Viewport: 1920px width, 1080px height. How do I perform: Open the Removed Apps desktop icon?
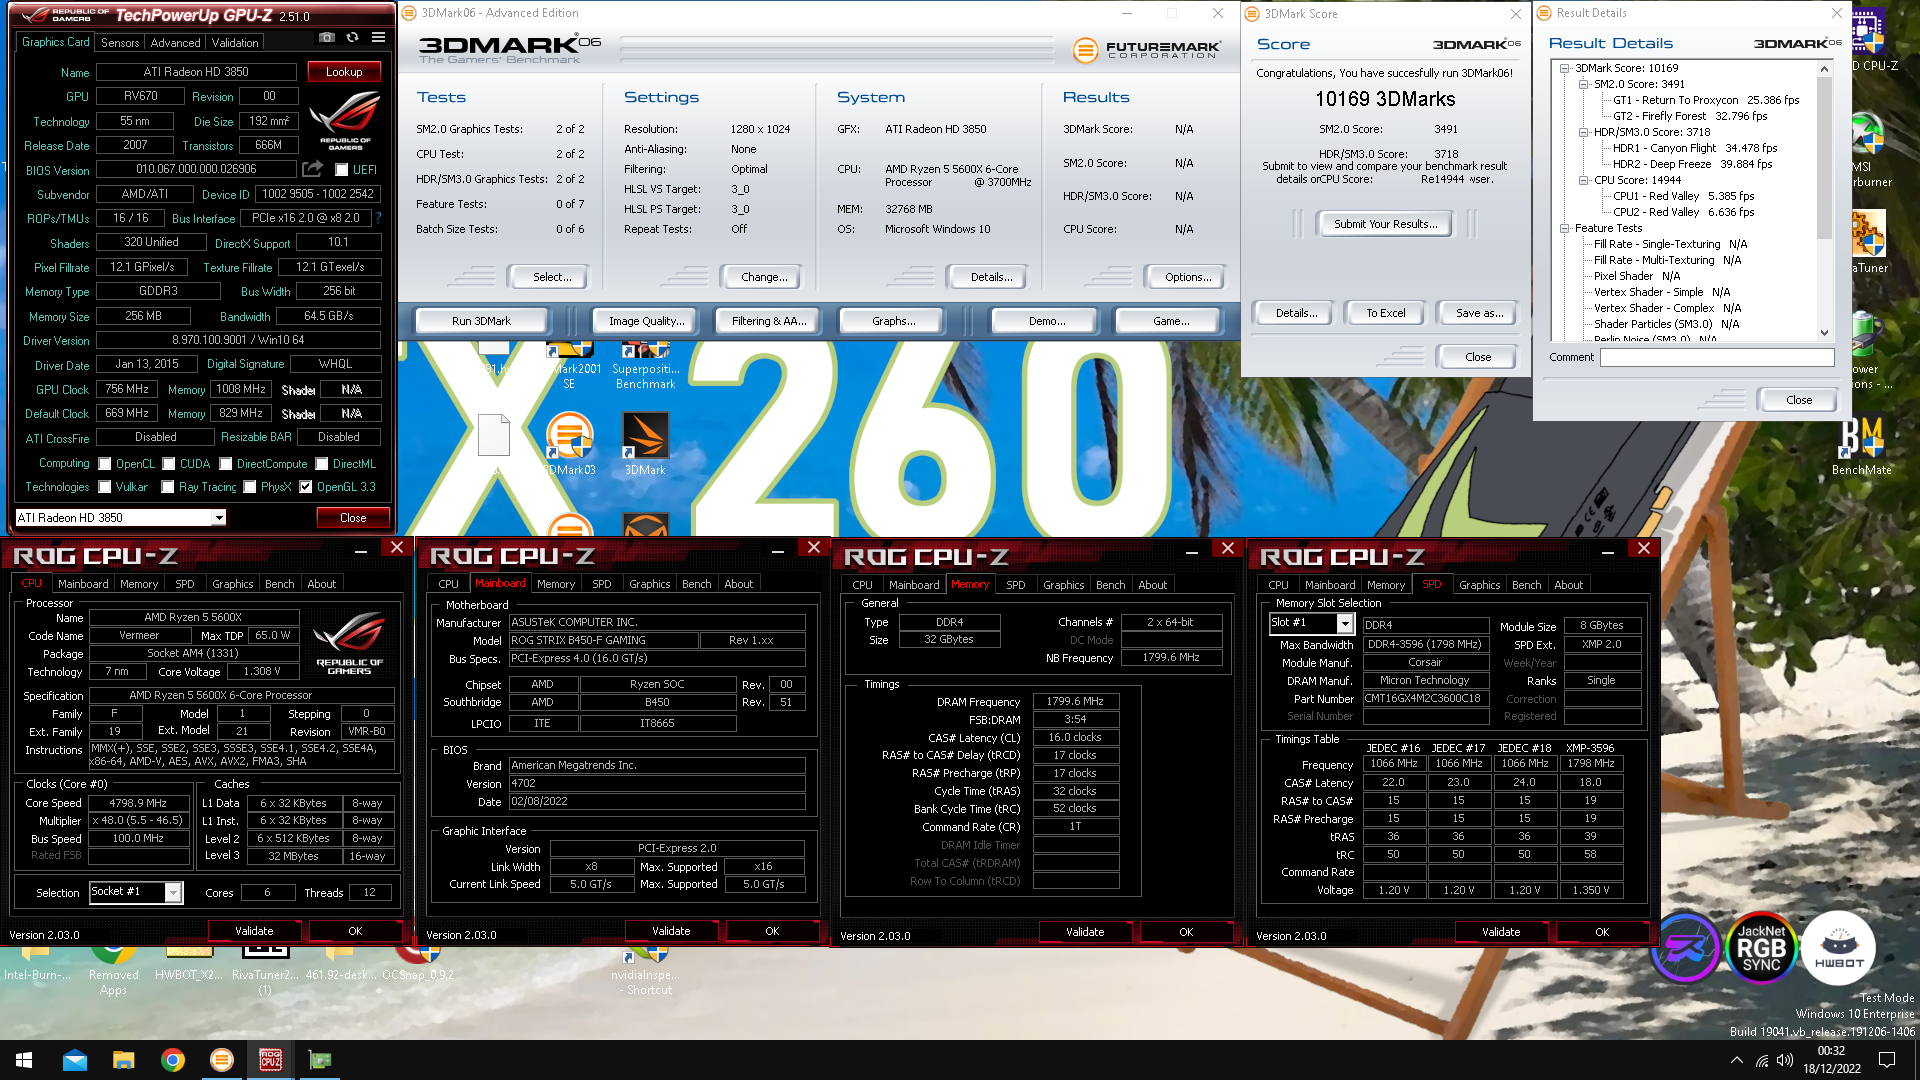click(114, 968)
